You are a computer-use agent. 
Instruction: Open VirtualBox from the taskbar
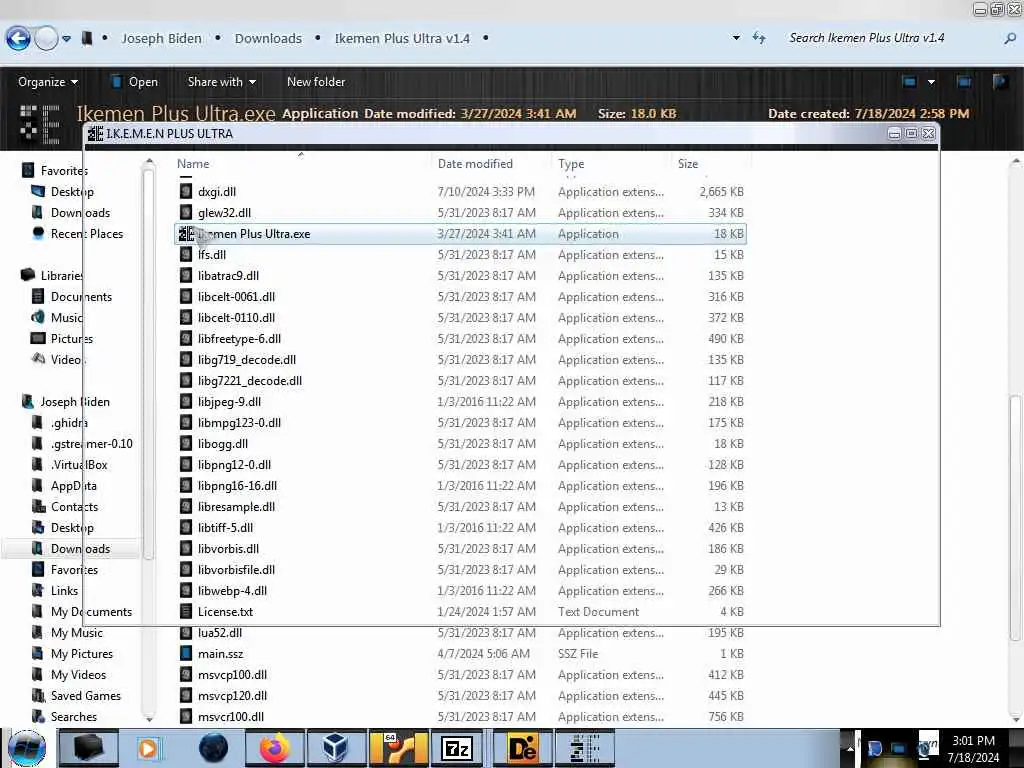335,748
